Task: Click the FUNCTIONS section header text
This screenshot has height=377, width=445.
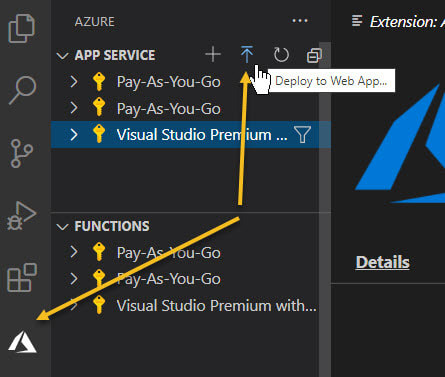Action: 112,226
